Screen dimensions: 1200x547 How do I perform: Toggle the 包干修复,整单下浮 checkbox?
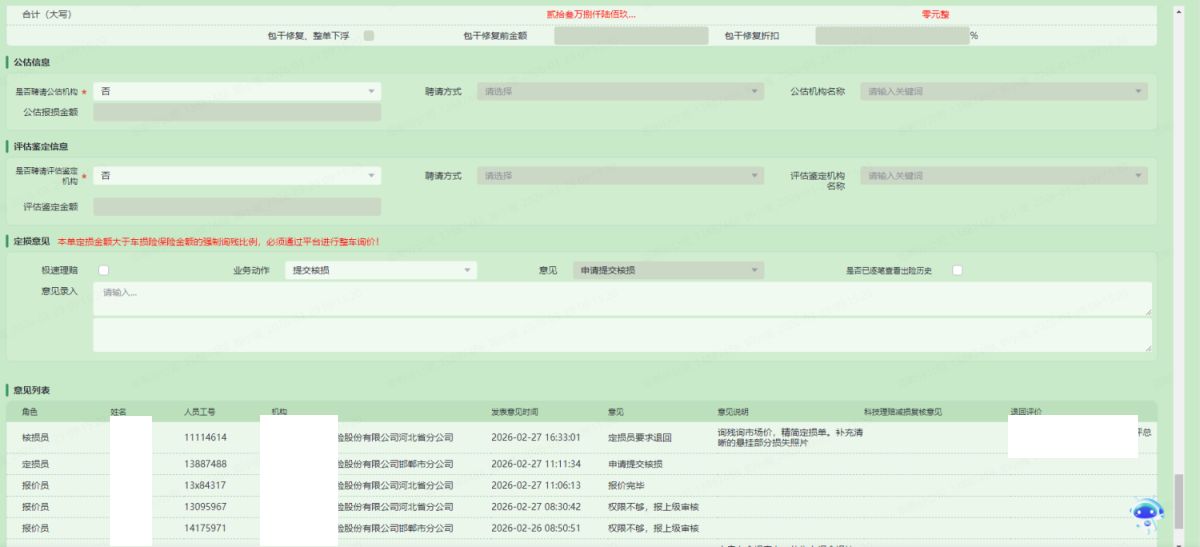point(369,36)
